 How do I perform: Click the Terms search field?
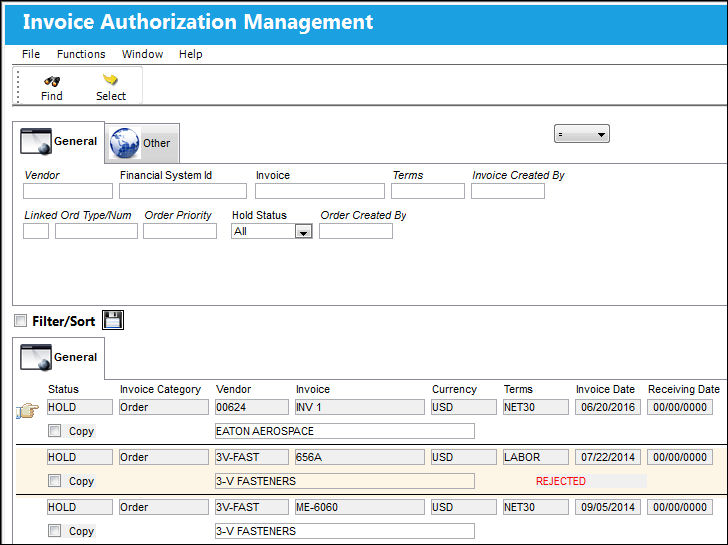[428, 191]
